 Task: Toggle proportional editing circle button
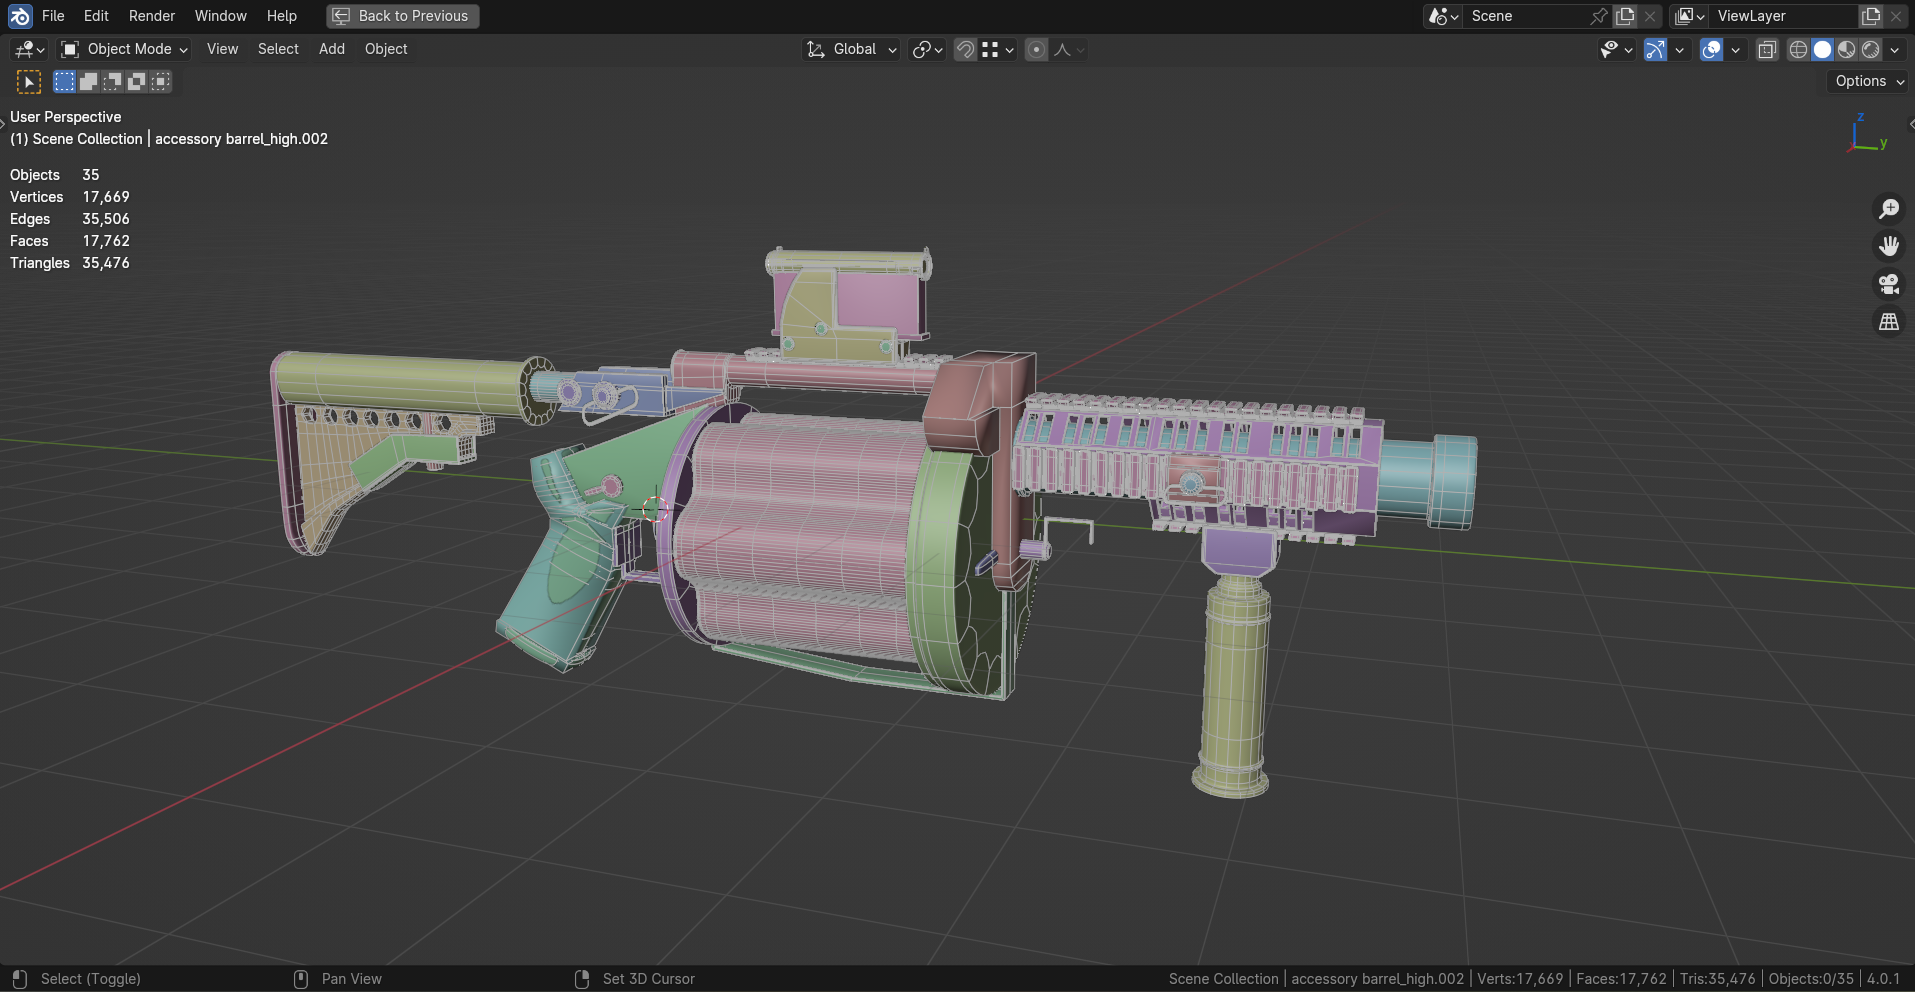coord(1036,50)
